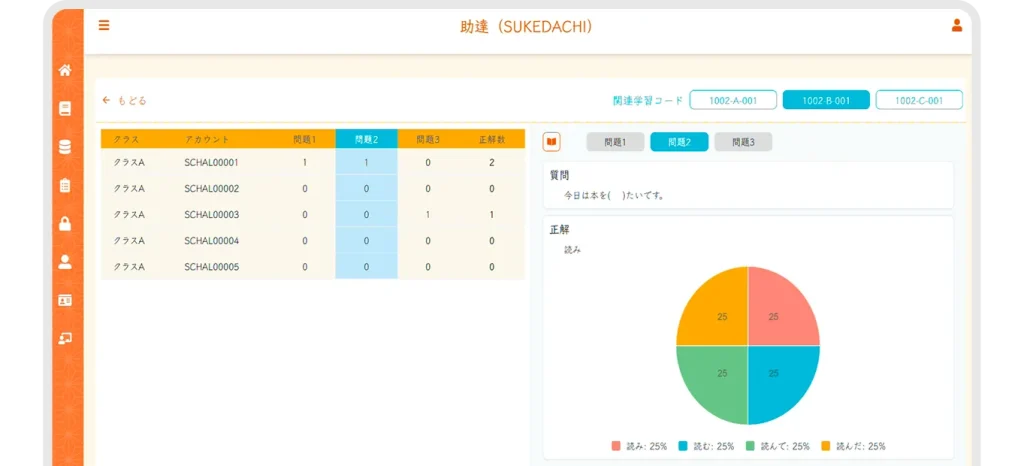Select account SCHAL00001 in the table
Viewport: 1024px width, 466px height.
[212, 163]
